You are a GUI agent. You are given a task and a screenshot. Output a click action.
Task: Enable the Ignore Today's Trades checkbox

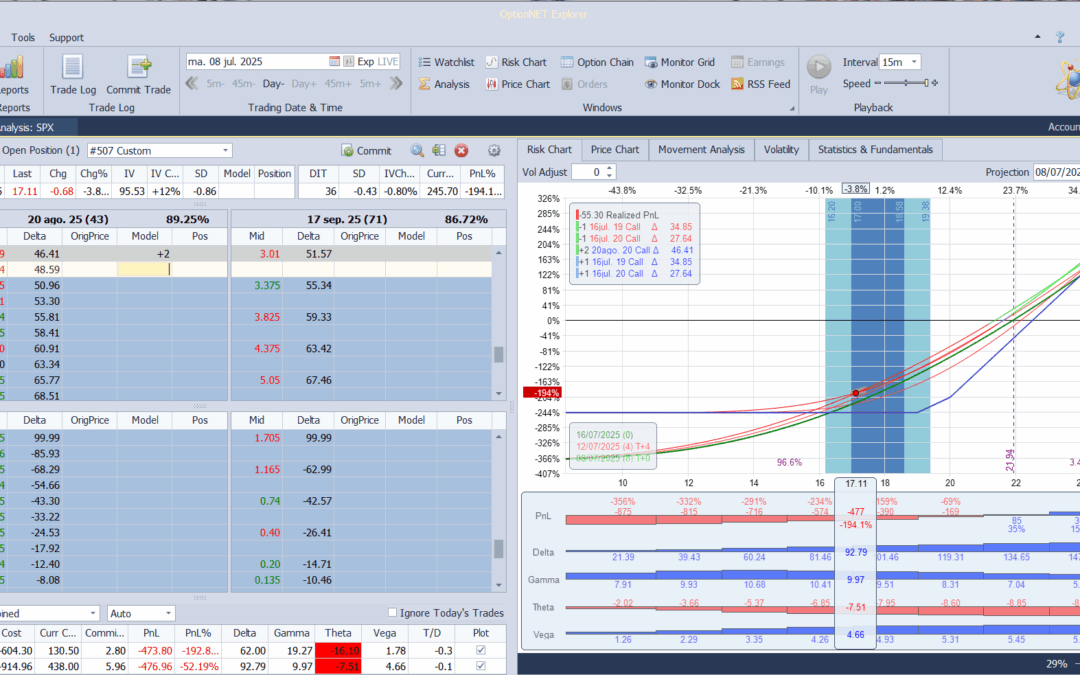[x=390, y=614]
